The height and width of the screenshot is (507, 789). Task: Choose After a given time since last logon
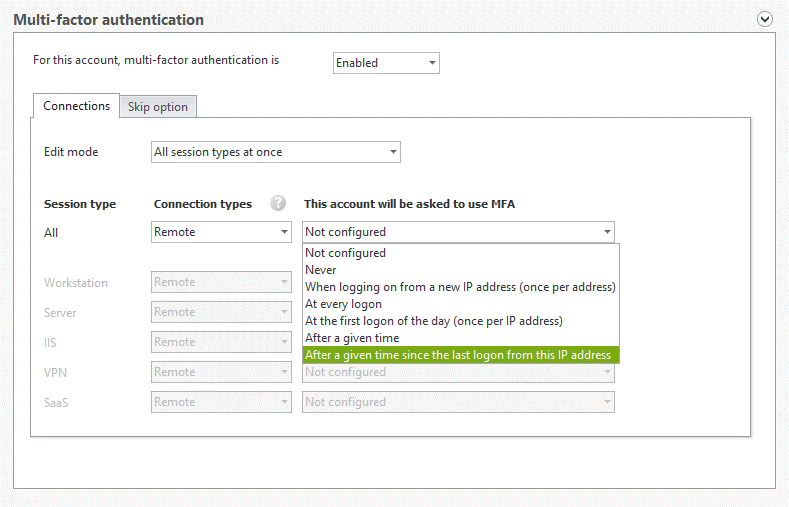point(461,355)
